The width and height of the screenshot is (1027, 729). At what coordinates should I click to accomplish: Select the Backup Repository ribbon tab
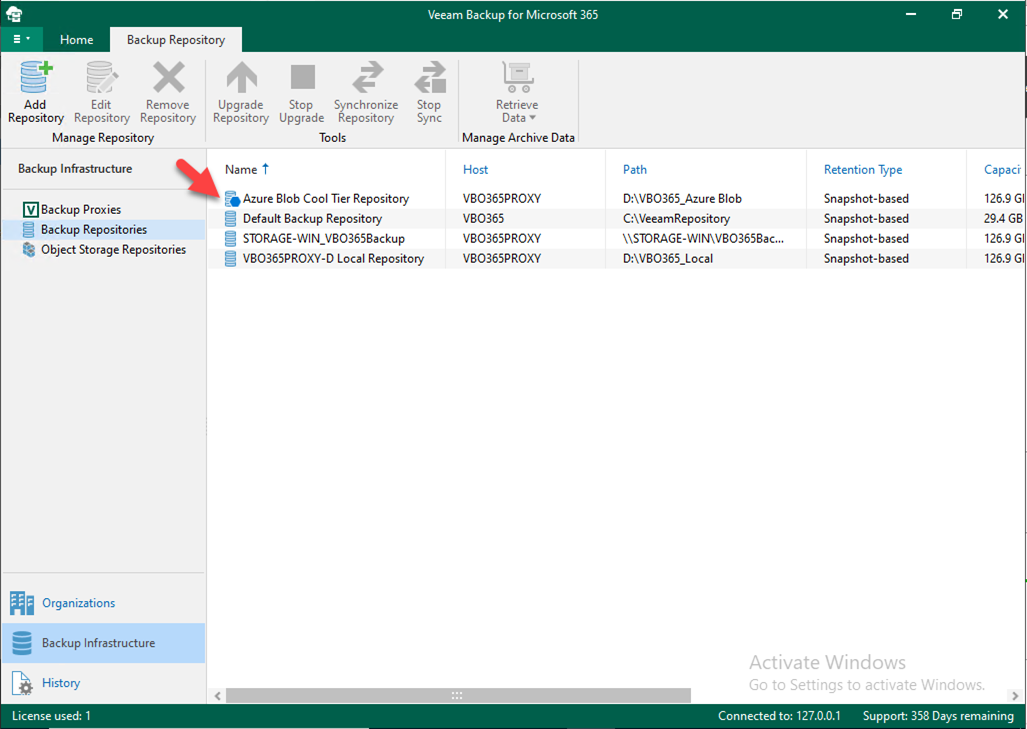[176, 39]
